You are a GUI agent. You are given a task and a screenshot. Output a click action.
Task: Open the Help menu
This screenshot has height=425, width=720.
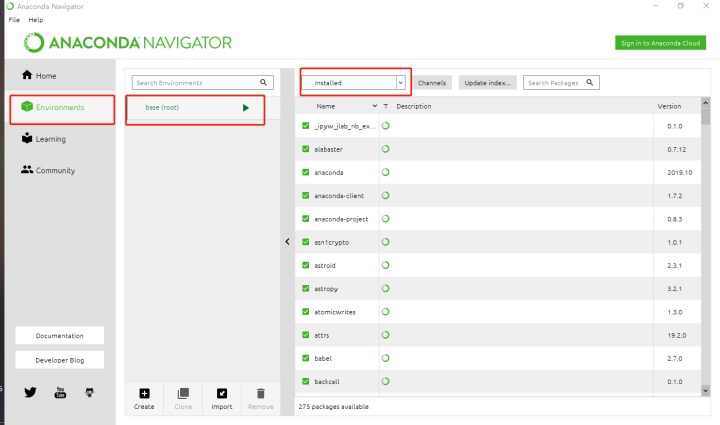[36, 20]
